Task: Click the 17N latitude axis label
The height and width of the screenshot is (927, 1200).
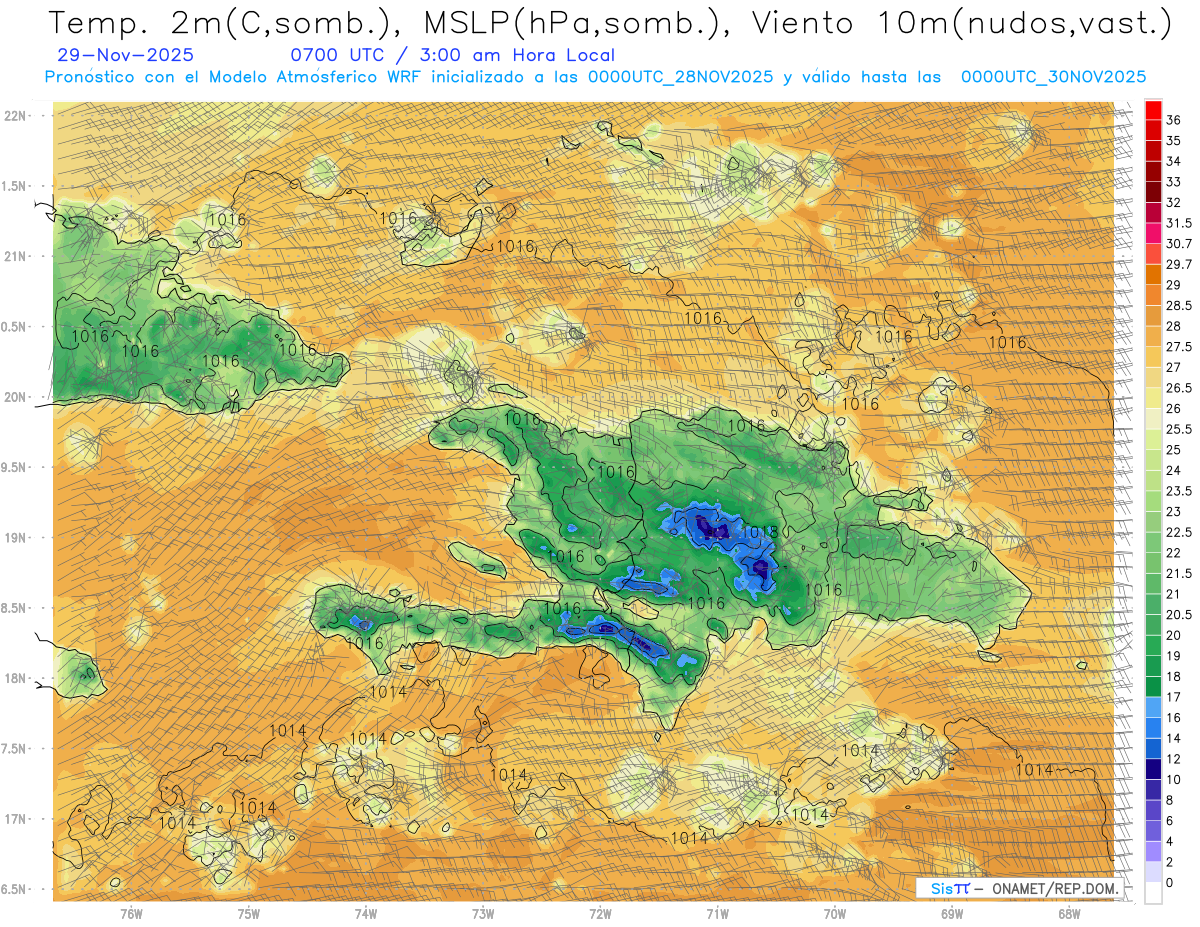Action: coord(15,819)
